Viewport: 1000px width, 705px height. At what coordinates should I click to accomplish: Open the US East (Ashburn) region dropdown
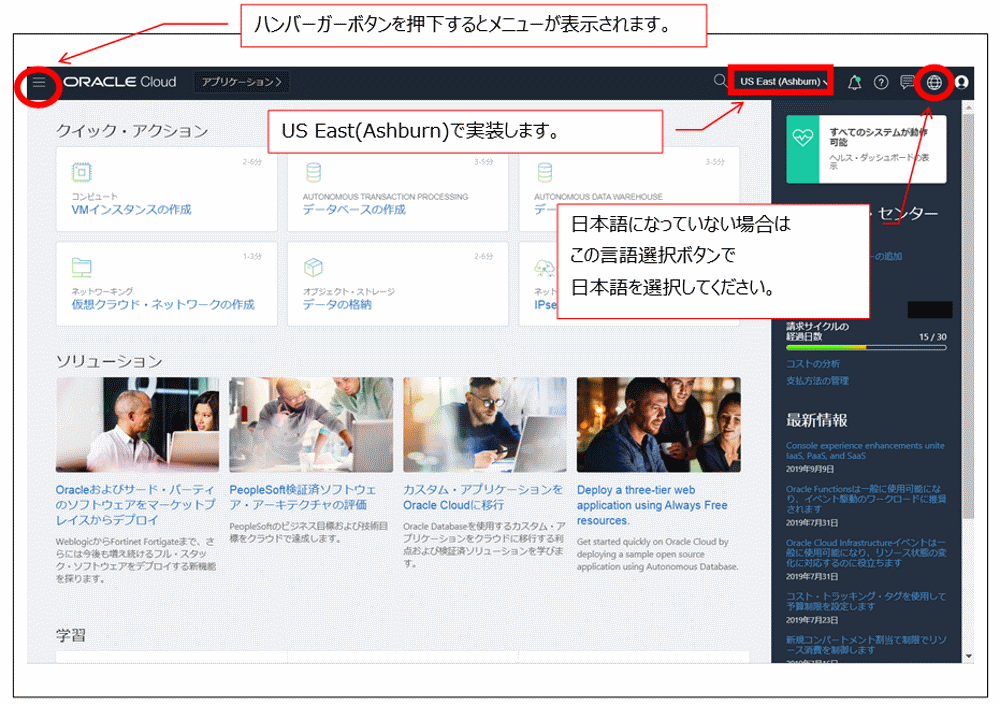pos(781,82)
